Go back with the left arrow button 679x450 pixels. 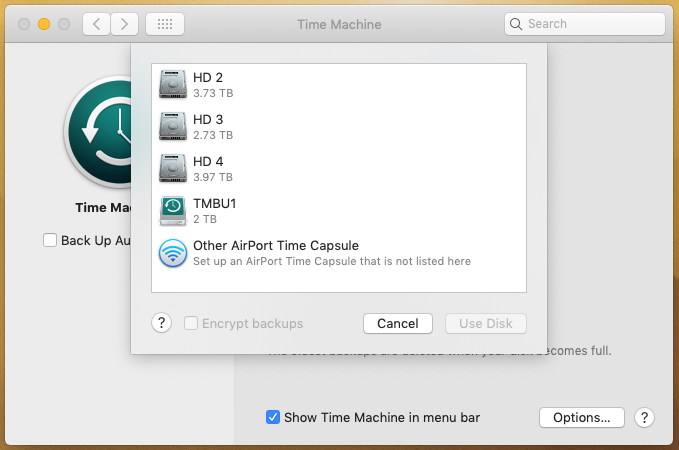click(x=96, y=24)
